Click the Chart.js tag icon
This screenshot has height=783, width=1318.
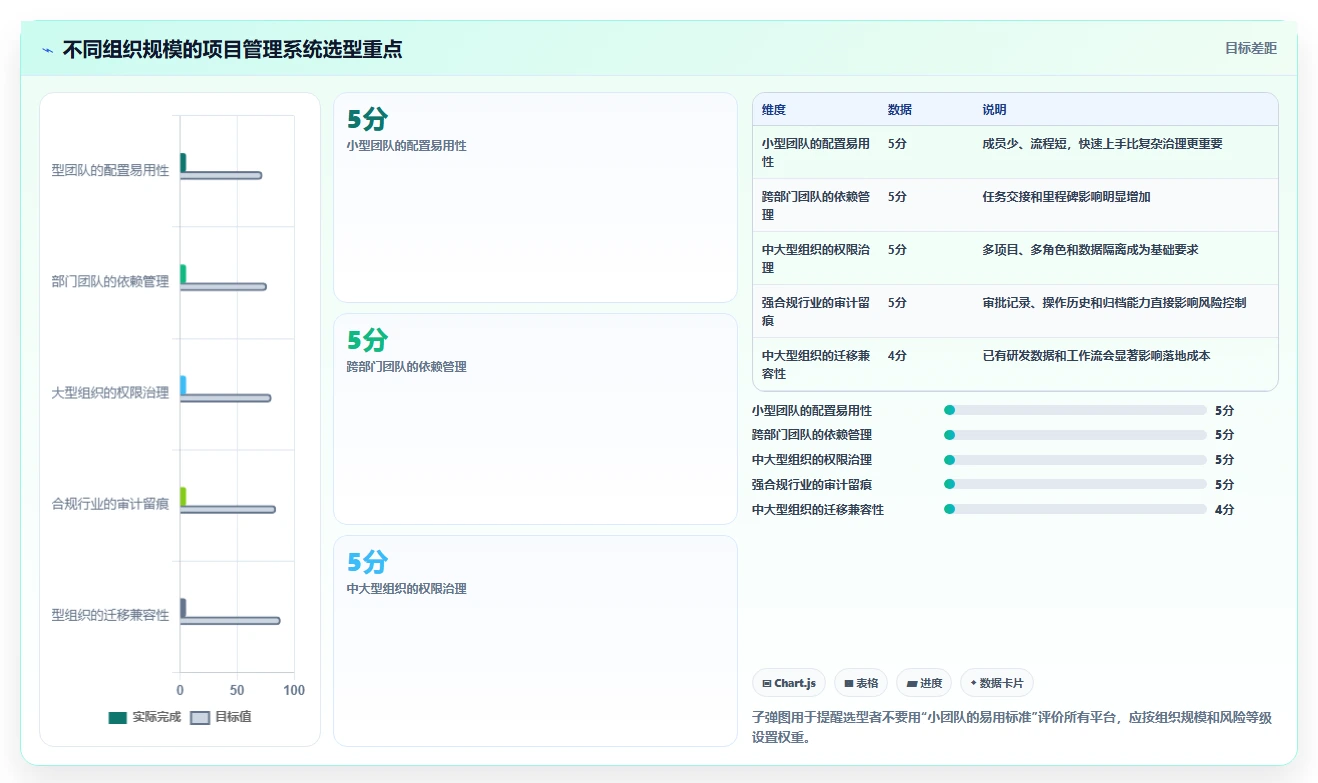coord(767,683)
